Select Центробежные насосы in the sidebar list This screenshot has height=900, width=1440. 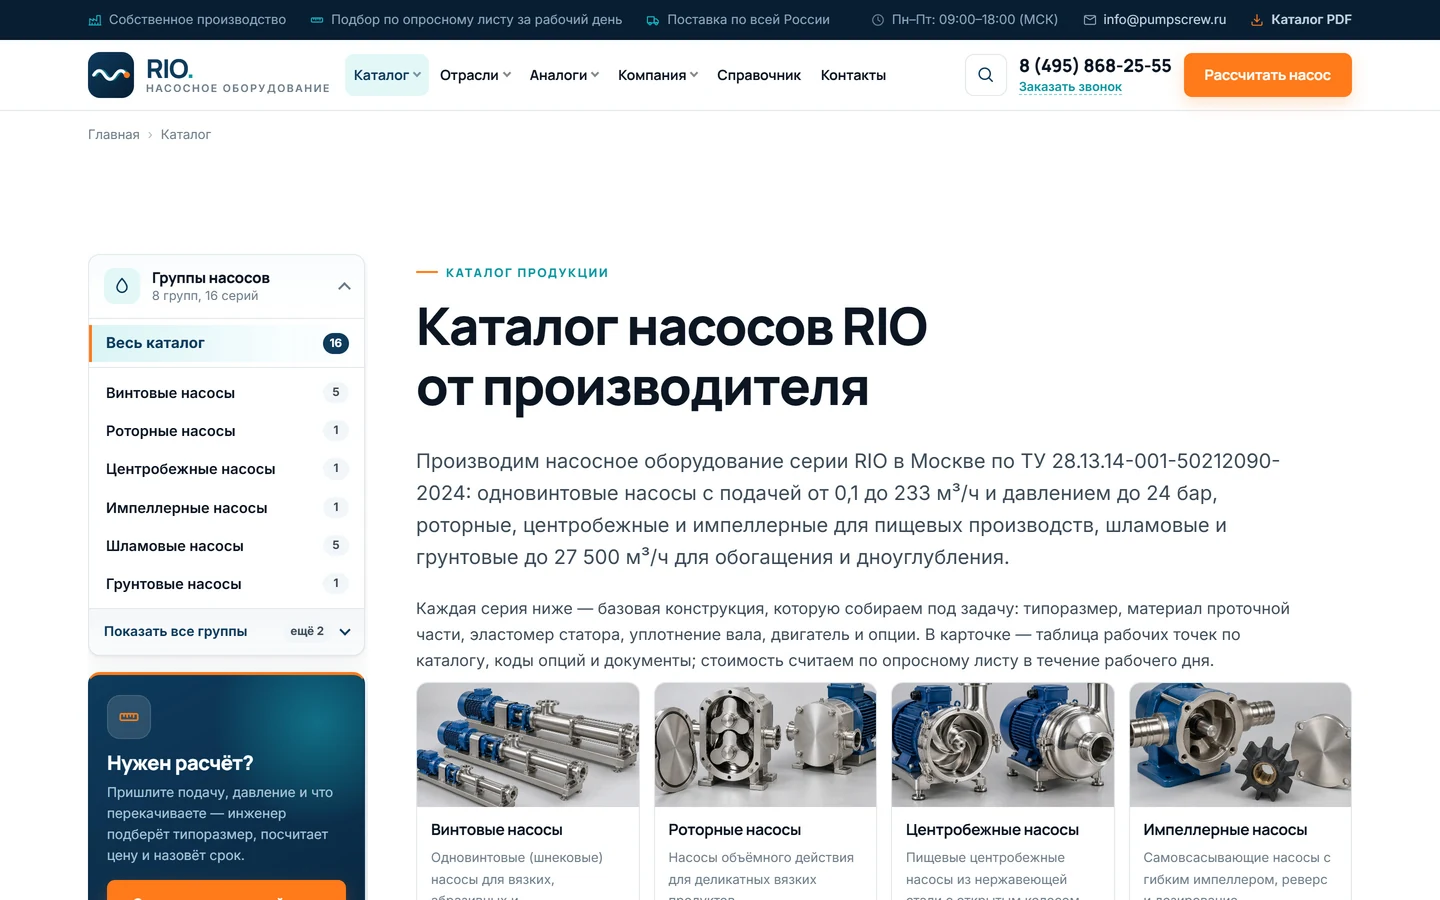coord(227,469)
